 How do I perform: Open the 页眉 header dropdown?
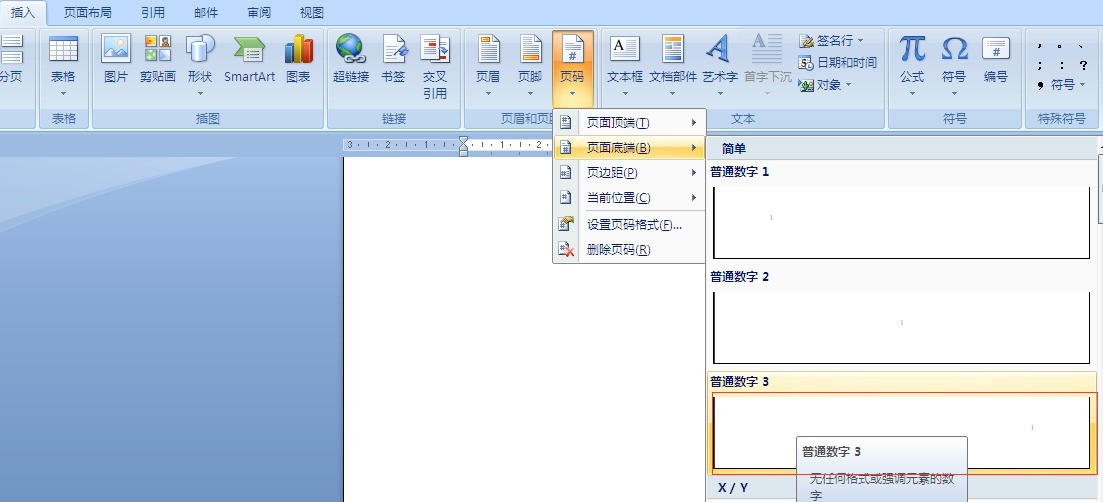pos(488,66)
